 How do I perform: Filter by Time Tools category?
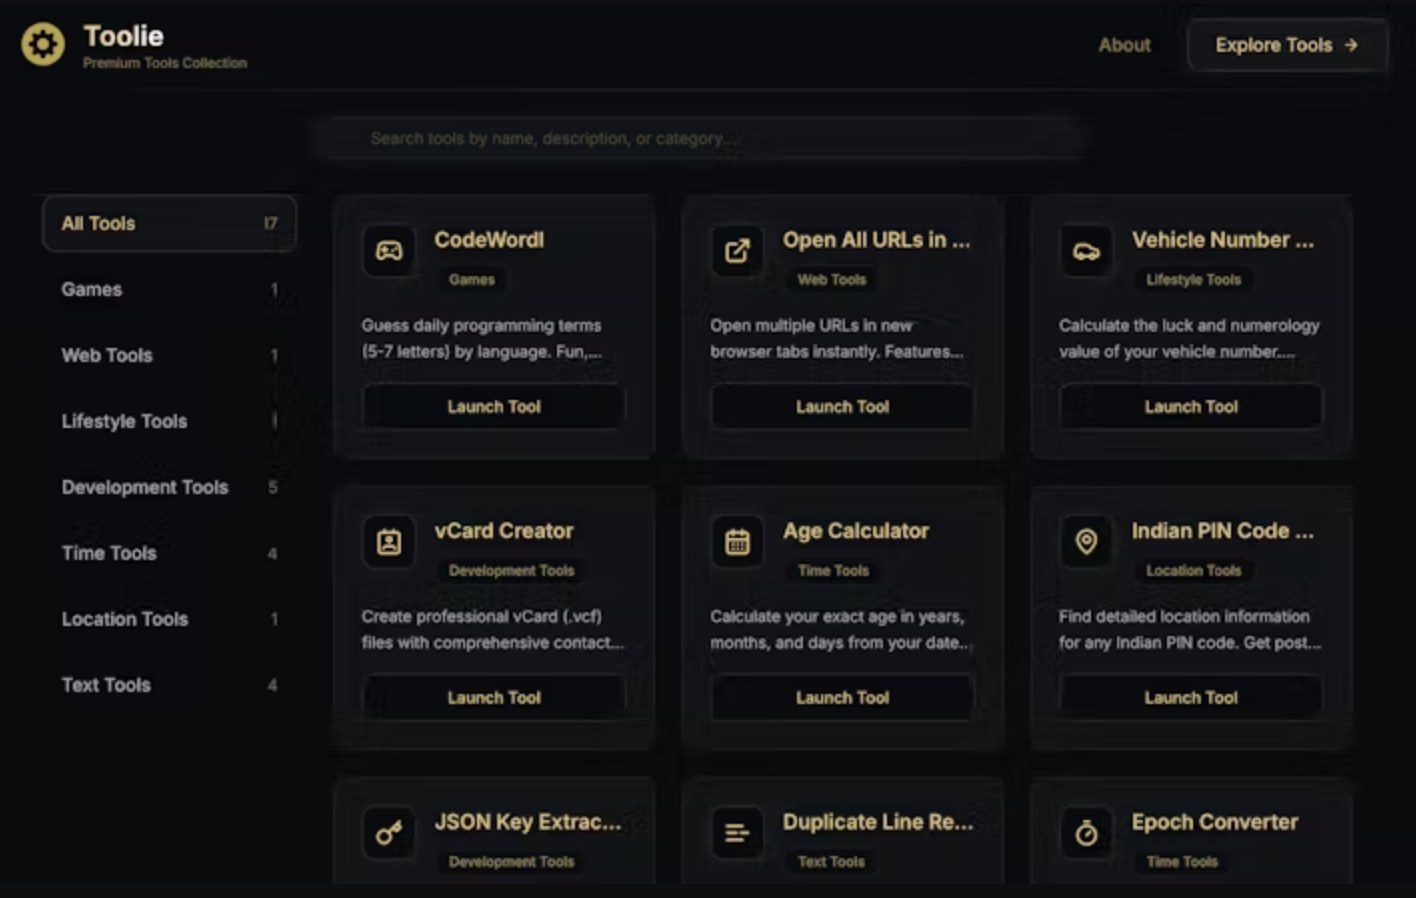[x=169, y=553]
